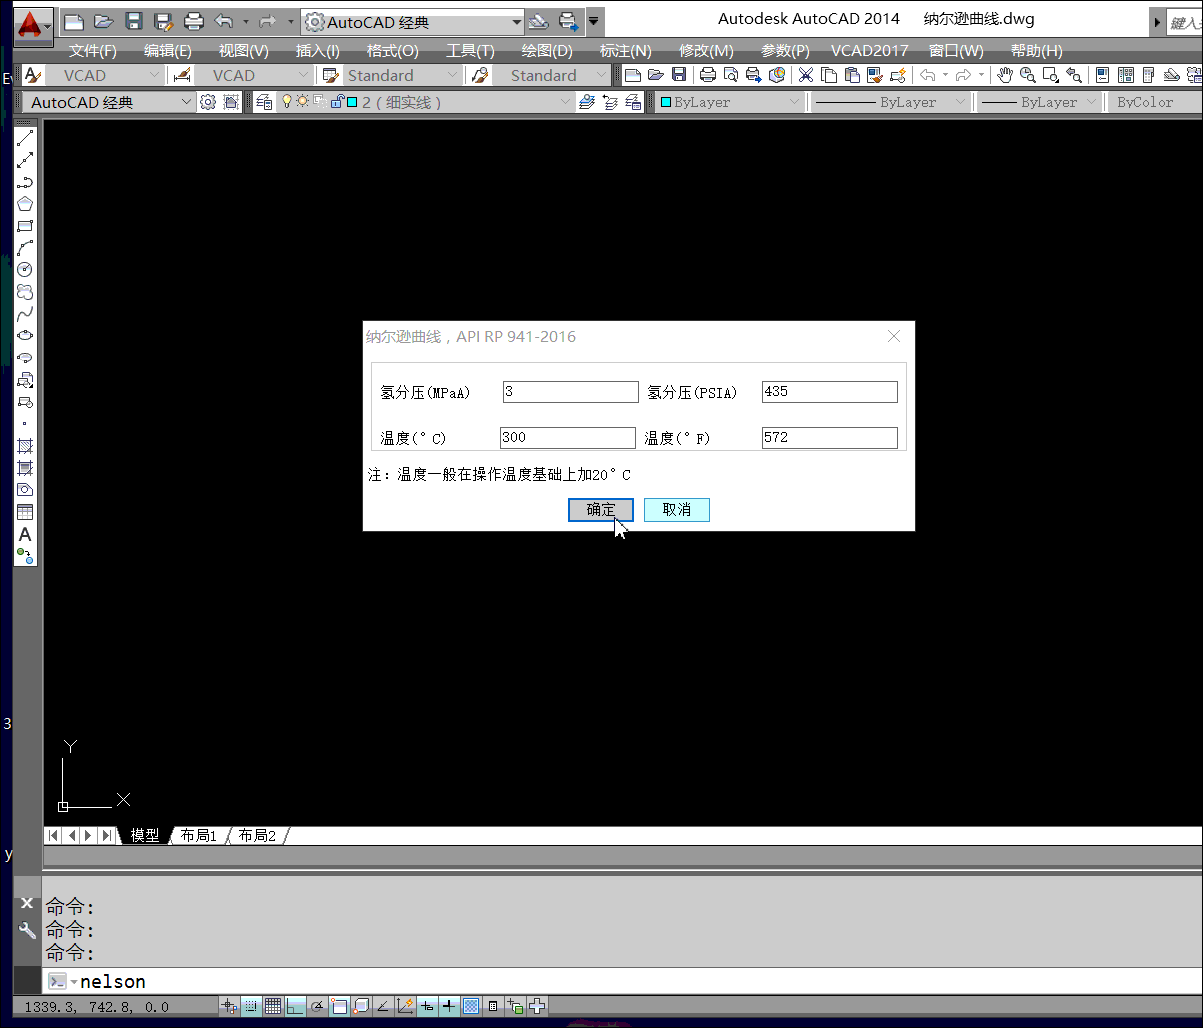Click the Plot printer icon in quick access bar

pos(194,21)
